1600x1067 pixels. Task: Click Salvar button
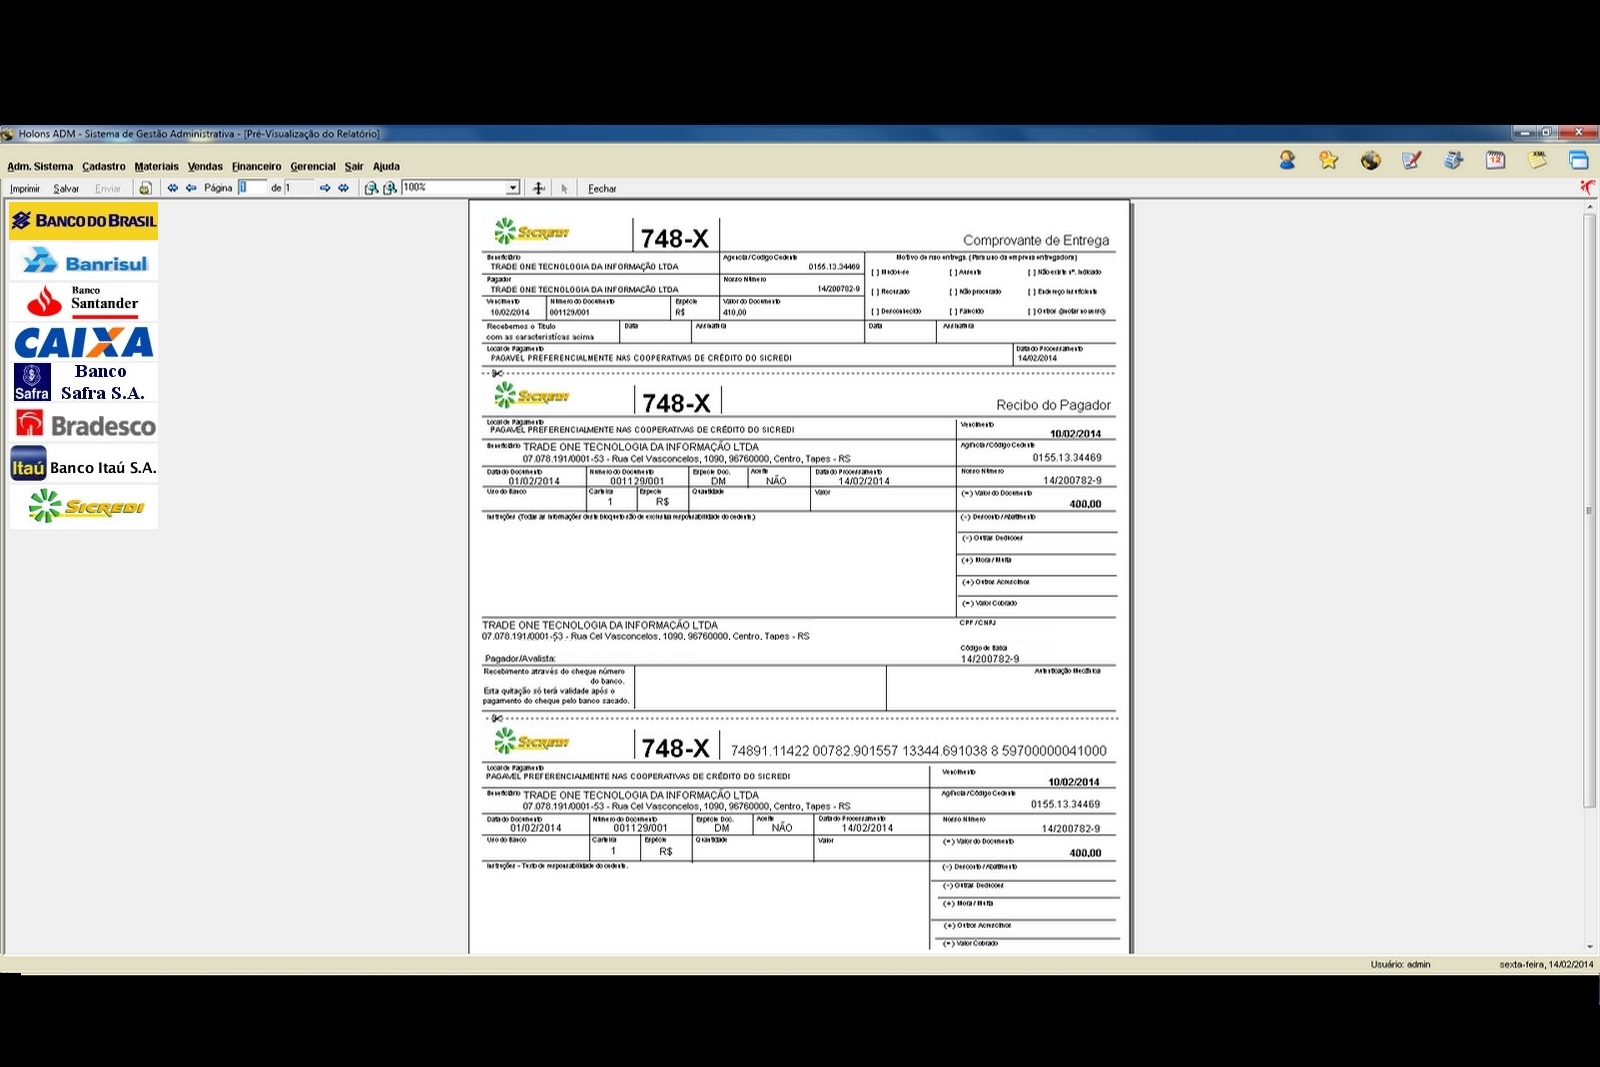(x=66, y=189)
